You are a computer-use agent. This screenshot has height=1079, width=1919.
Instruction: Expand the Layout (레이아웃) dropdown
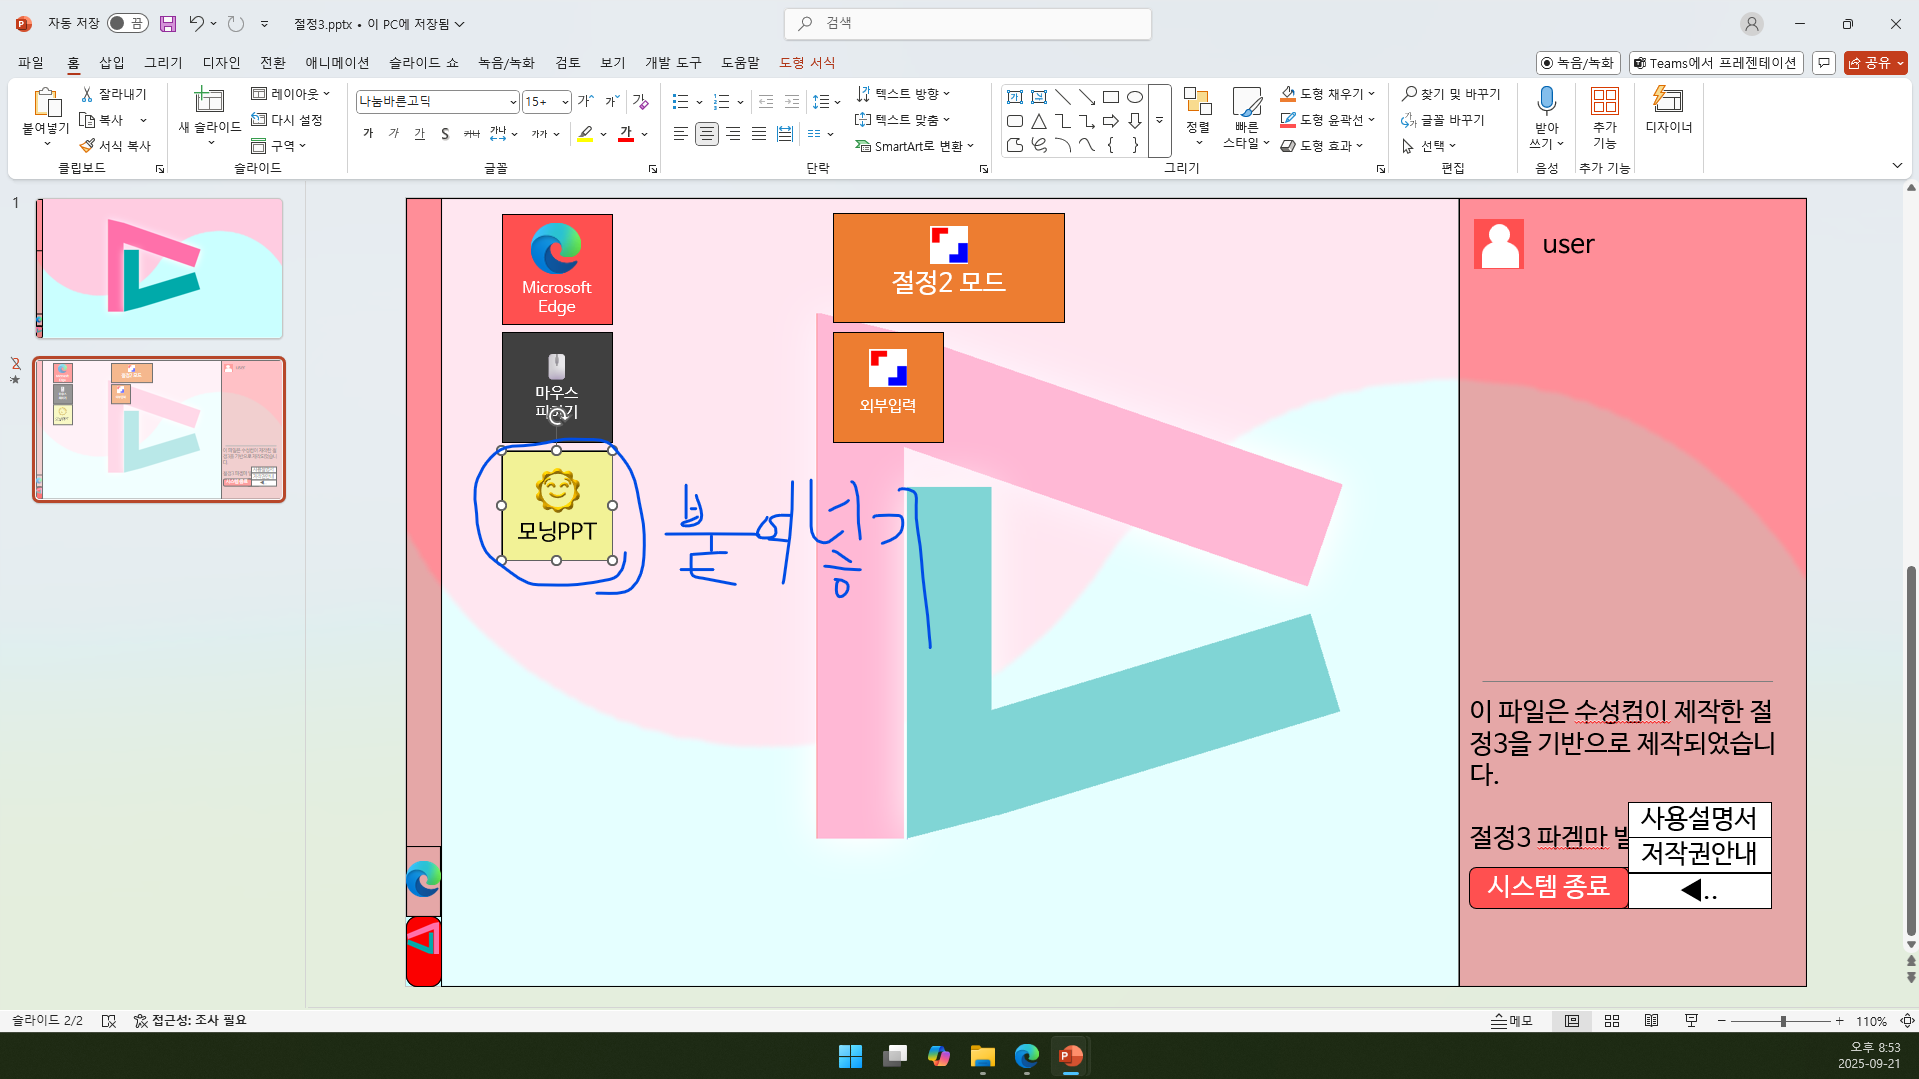click(x=326, y=94)
